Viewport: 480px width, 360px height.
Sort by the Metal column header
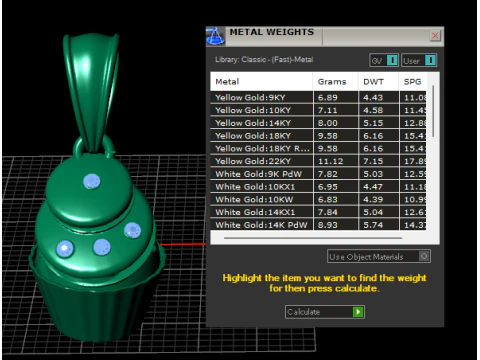[261, 82]
